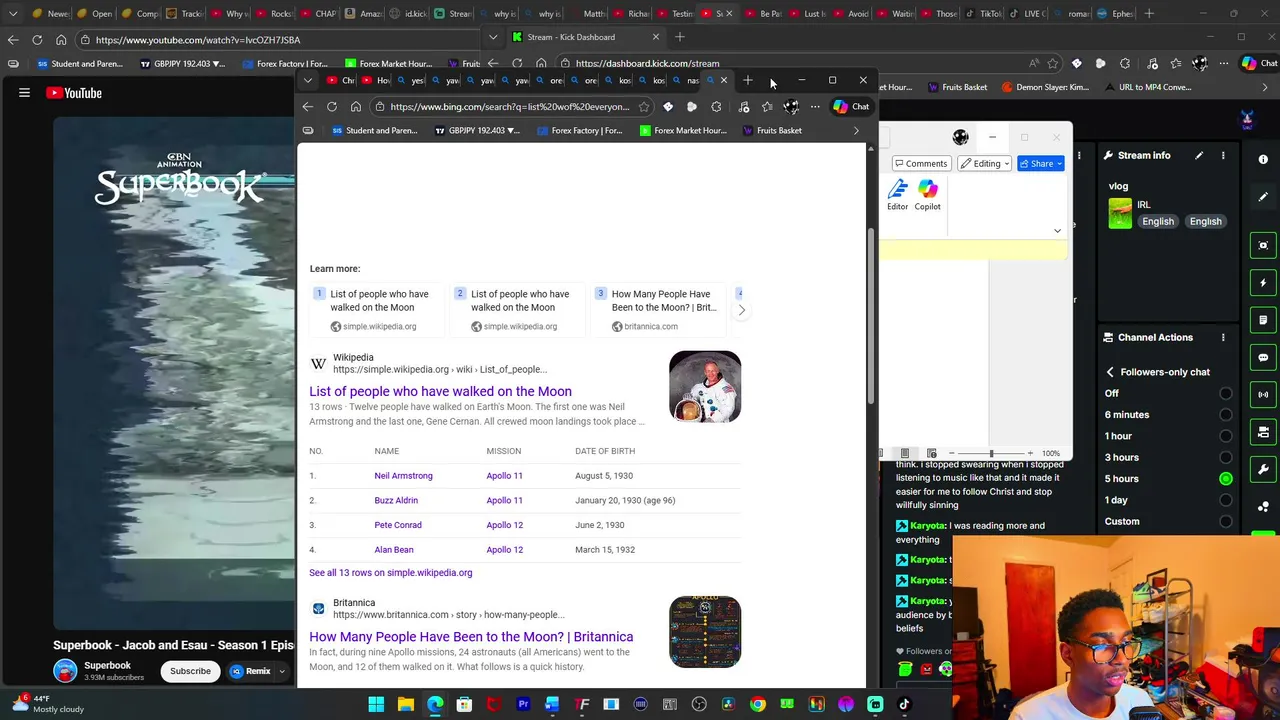Open OBS Studio from the taskbar

coord(699,704)
